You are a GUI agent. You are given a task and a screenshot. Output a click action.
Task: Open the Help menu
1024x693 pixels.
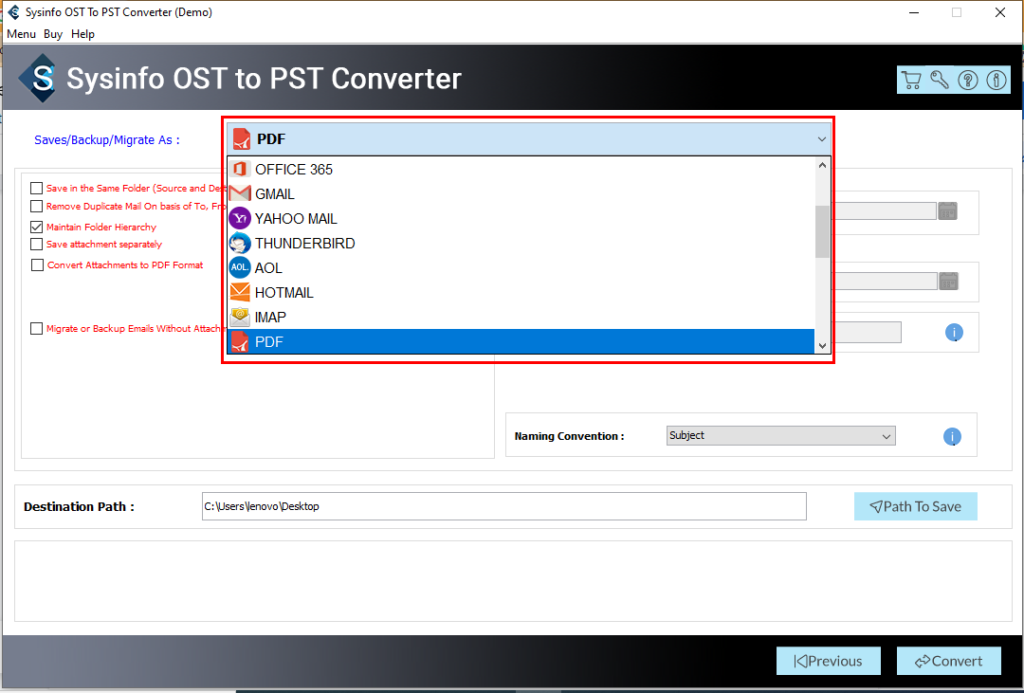tap(83, 34)
